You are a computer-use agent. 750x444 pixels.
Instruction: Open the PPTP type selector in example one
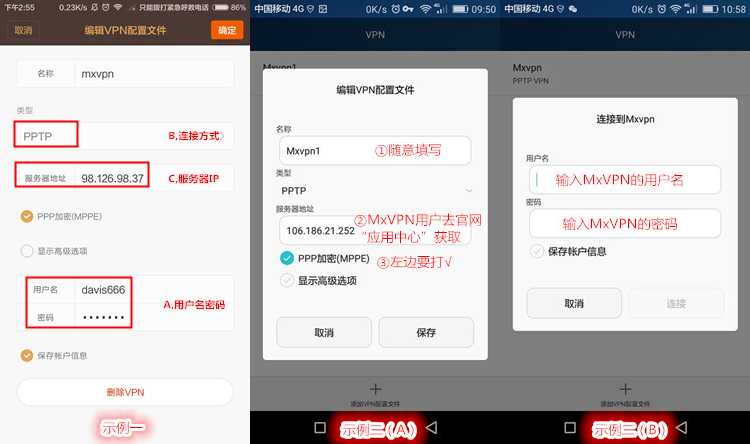point(125,136)
